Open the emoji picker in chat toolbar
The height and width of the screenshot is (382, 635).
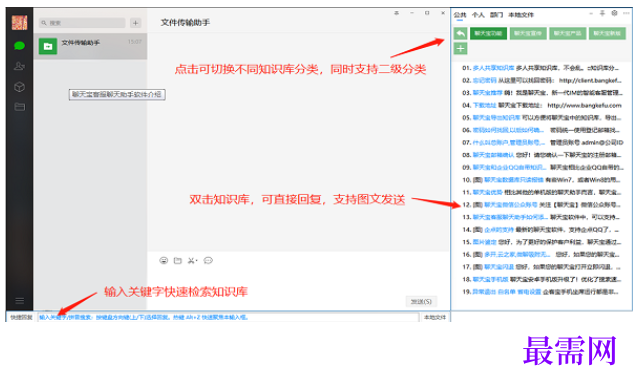click(x=164, y=260)
